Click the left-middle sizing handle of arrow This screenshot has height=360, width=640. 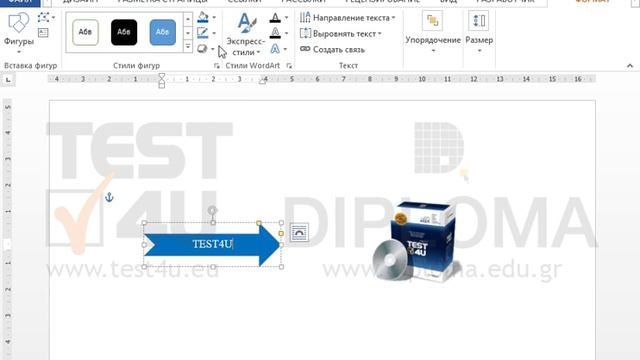144,245
